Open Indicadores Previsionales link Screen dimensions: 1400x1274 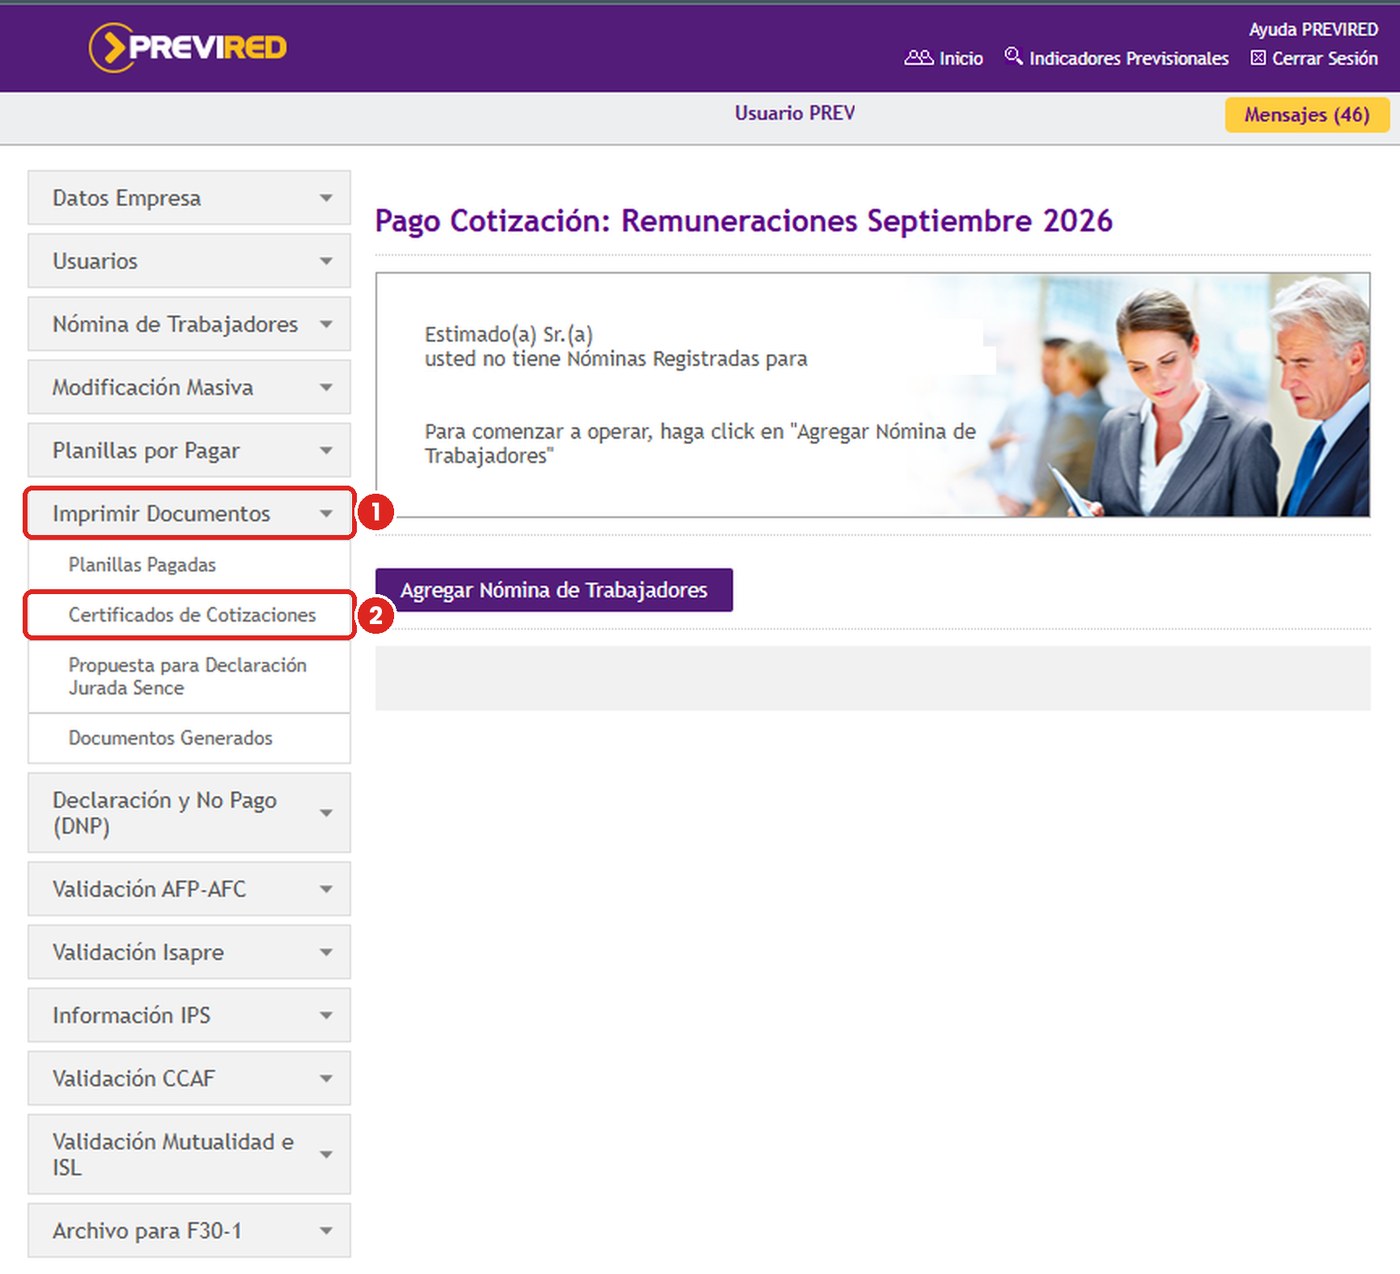pos(1129,59)
